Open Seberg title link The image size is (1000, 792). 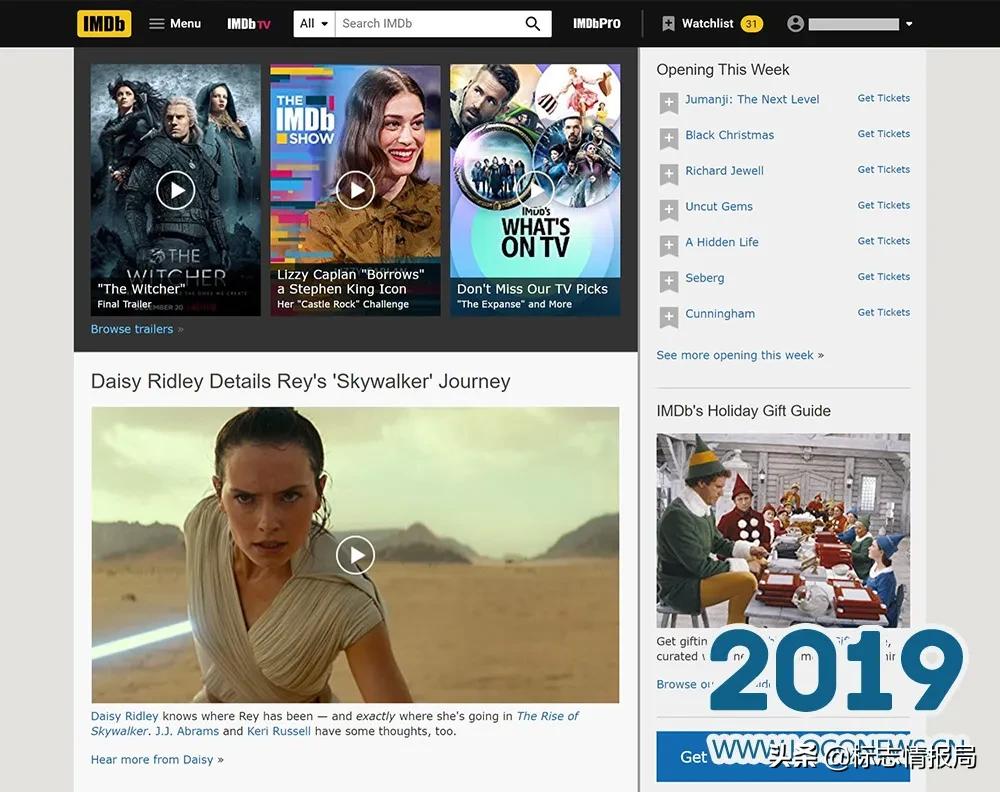click(705, 278)
